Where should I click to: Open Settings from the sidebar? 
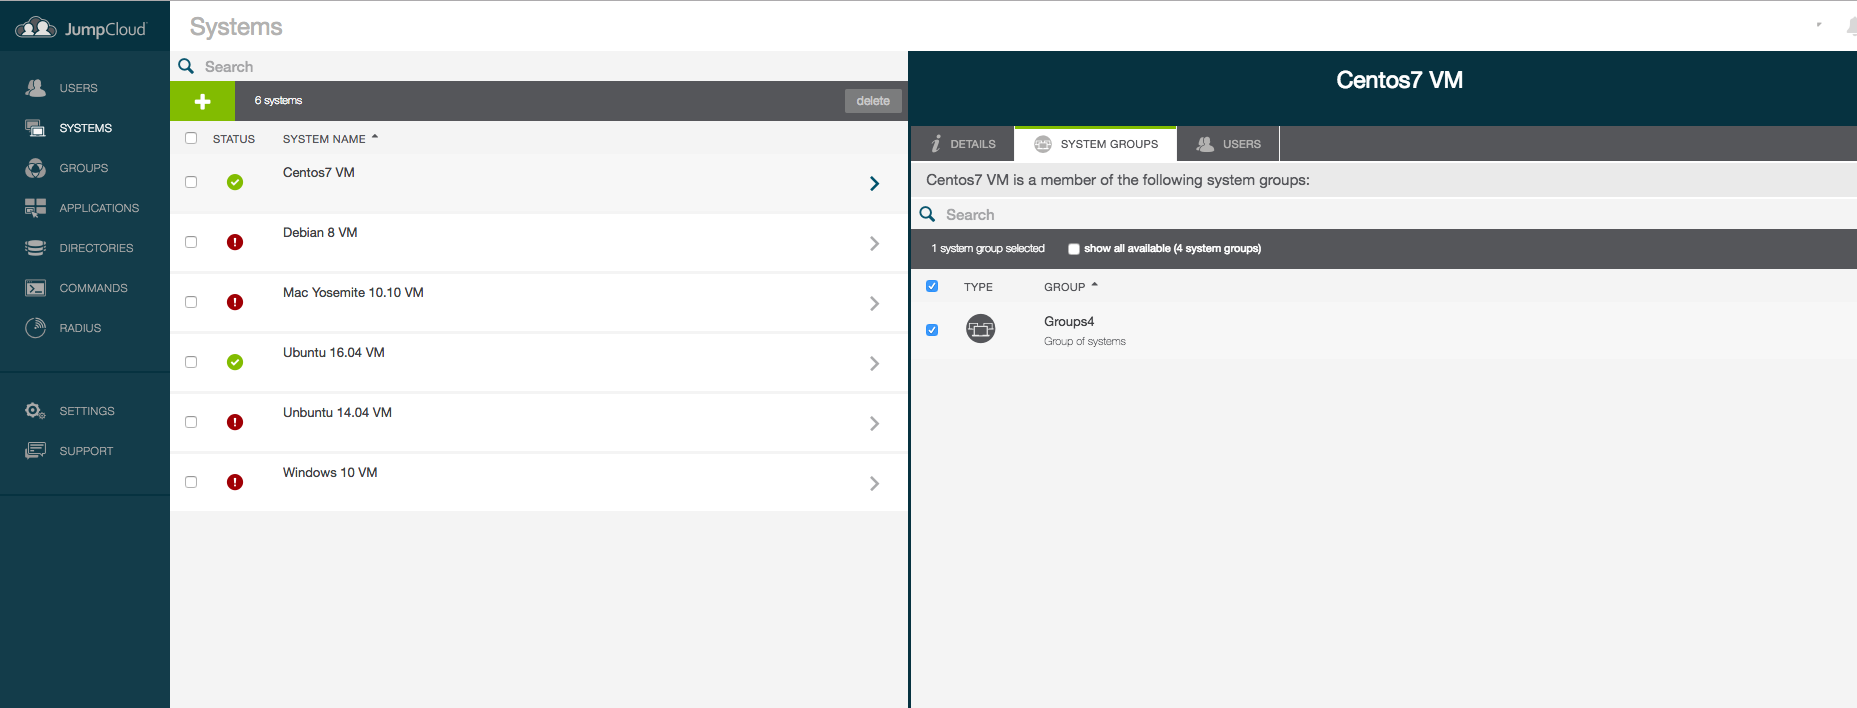pyautogui.click(x=86, y=411)
